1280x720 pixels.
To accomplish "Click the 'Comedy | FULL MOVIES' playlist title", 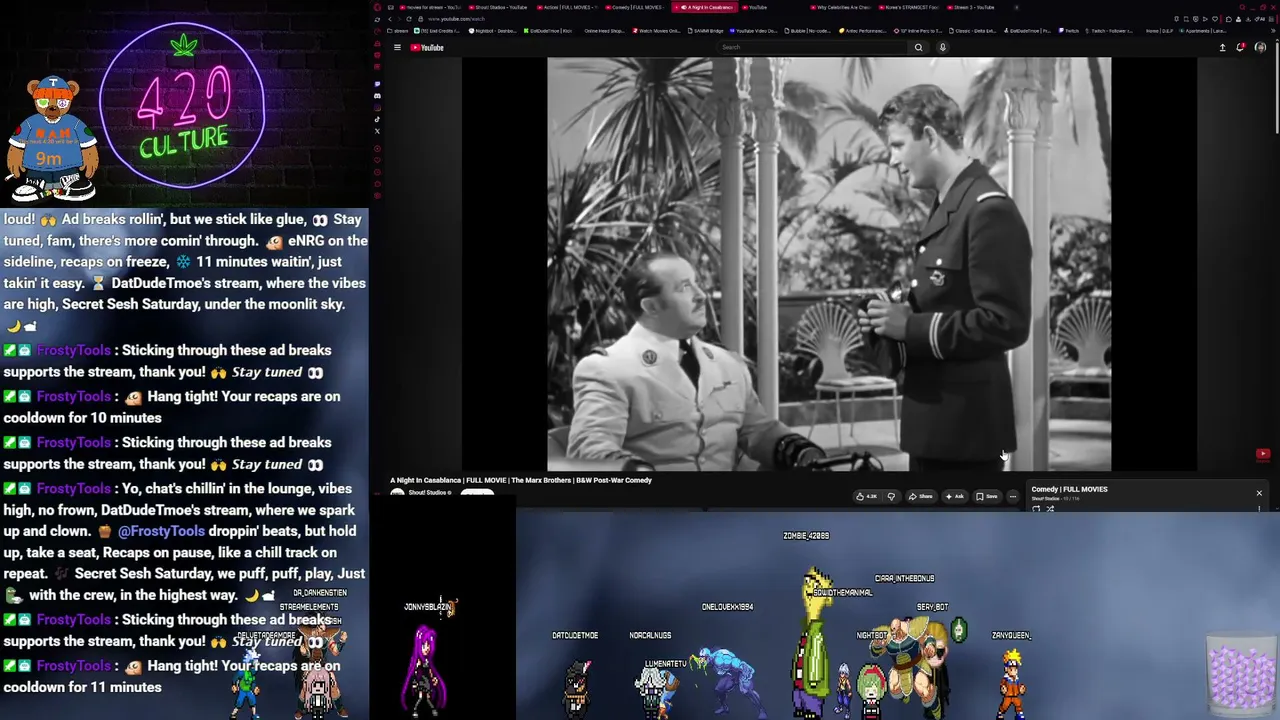I will click(1069, 489).
